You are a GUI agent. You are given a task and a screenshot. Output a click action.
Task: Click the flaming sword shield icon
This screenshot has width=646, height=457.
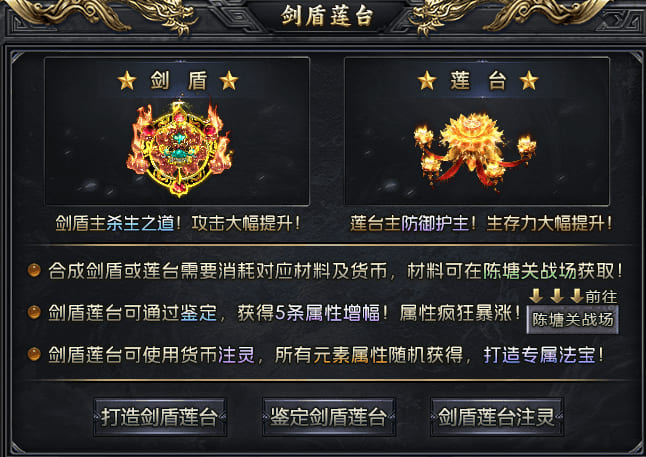[179, 148]
